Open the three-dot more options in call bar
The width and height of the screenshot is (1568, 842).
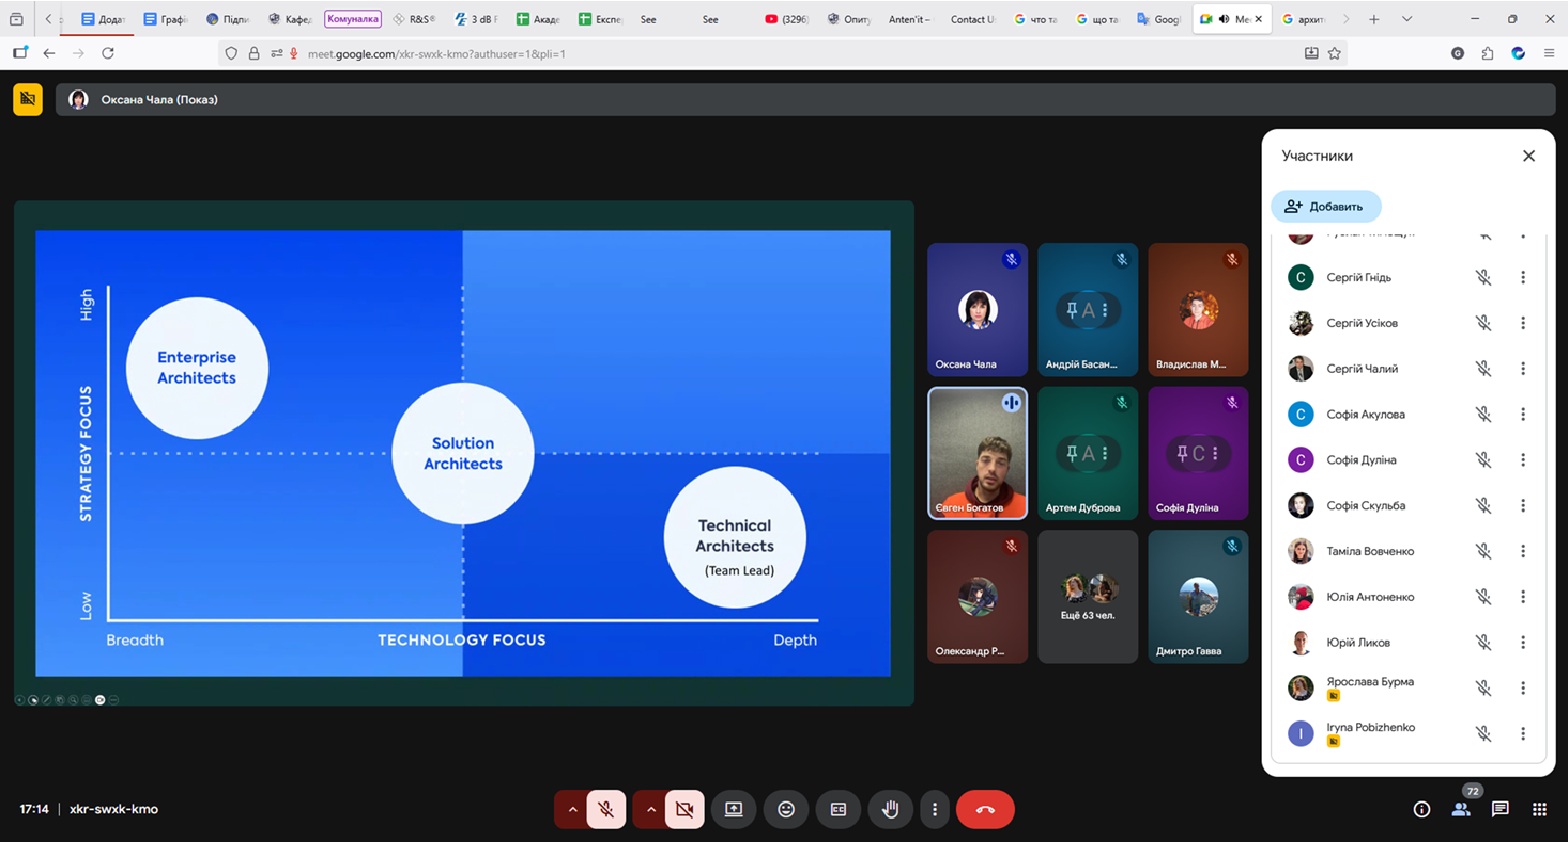pos(935,809)
